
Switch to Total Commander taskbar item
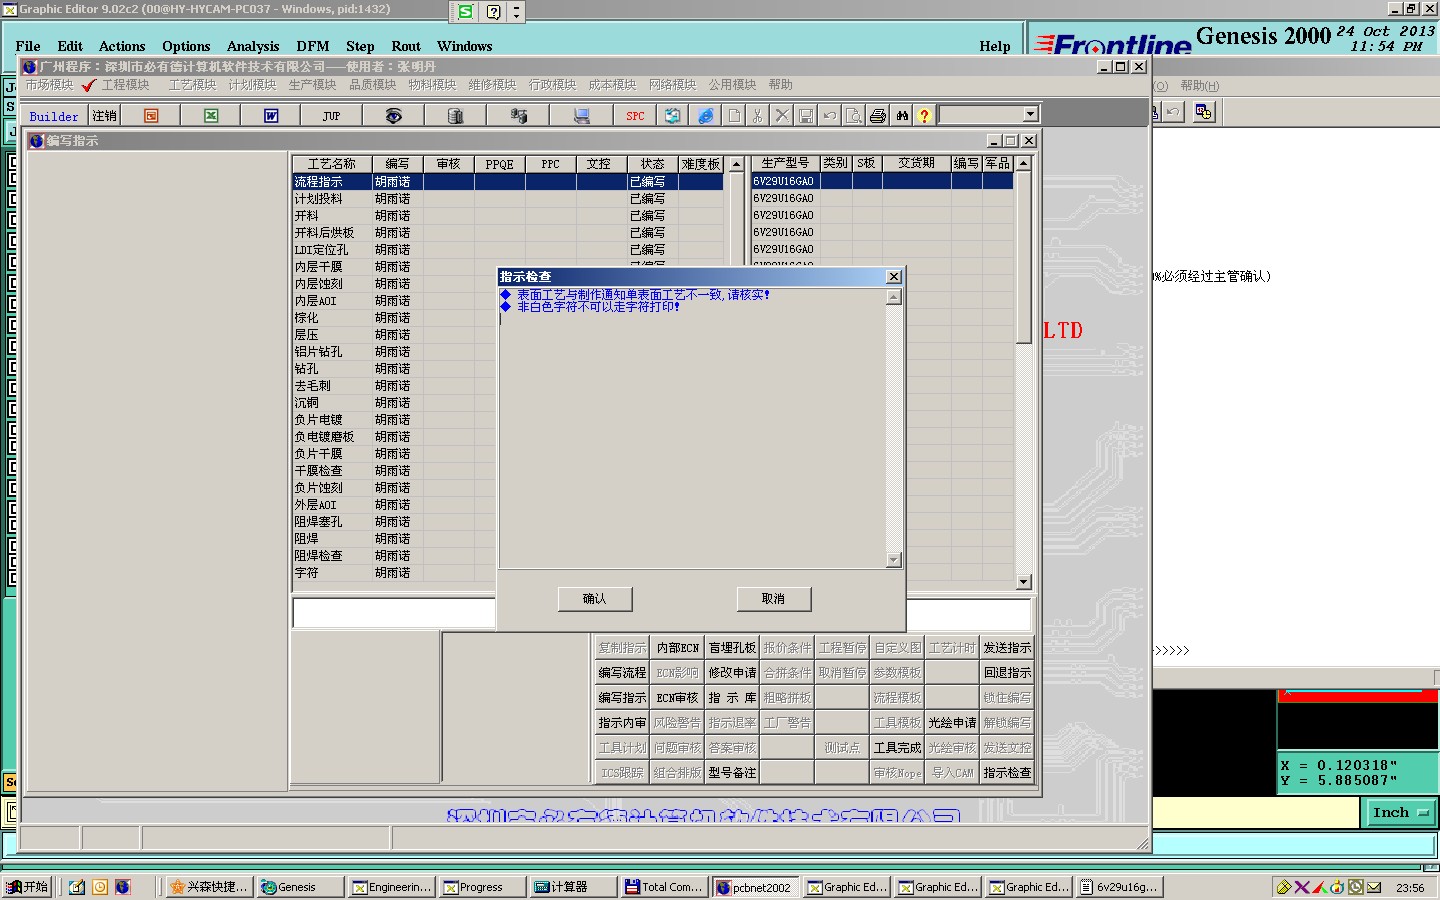point(664,887)
